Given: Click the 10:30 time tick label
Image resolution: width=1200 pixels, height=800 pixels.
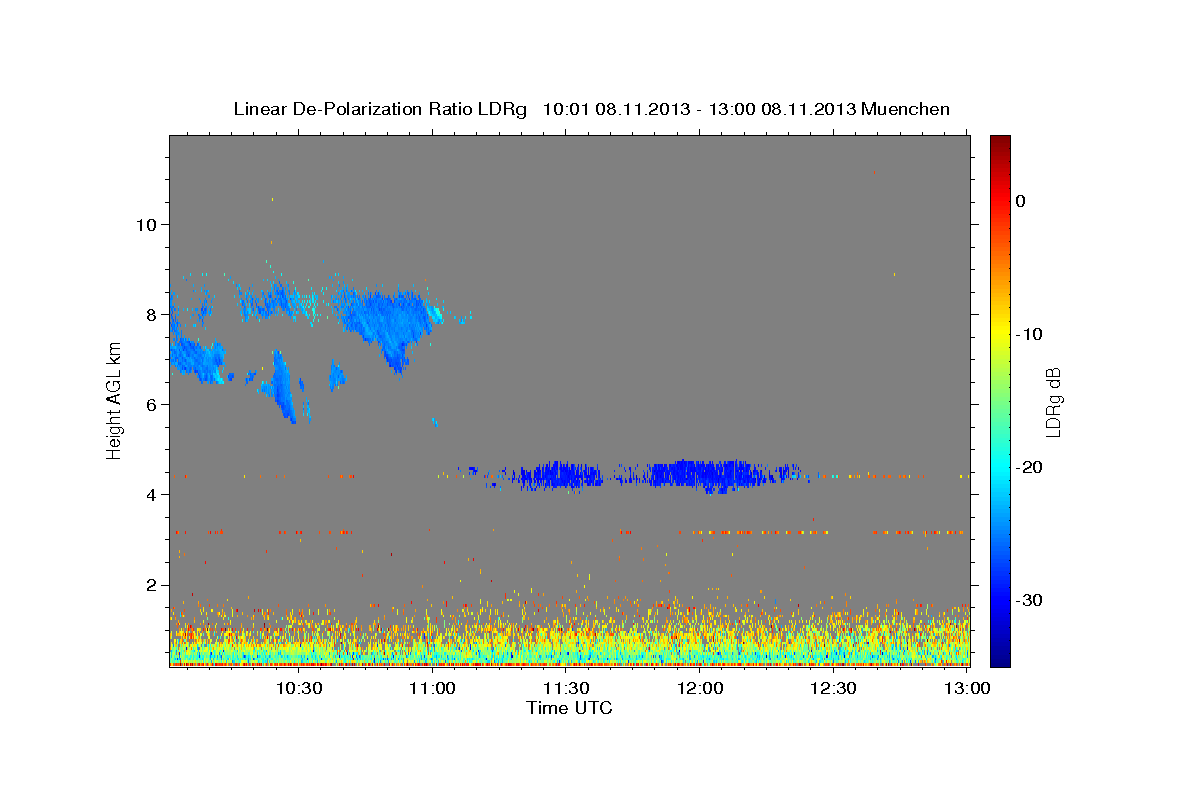Looking at the screenshot, I should coord(298,689).
